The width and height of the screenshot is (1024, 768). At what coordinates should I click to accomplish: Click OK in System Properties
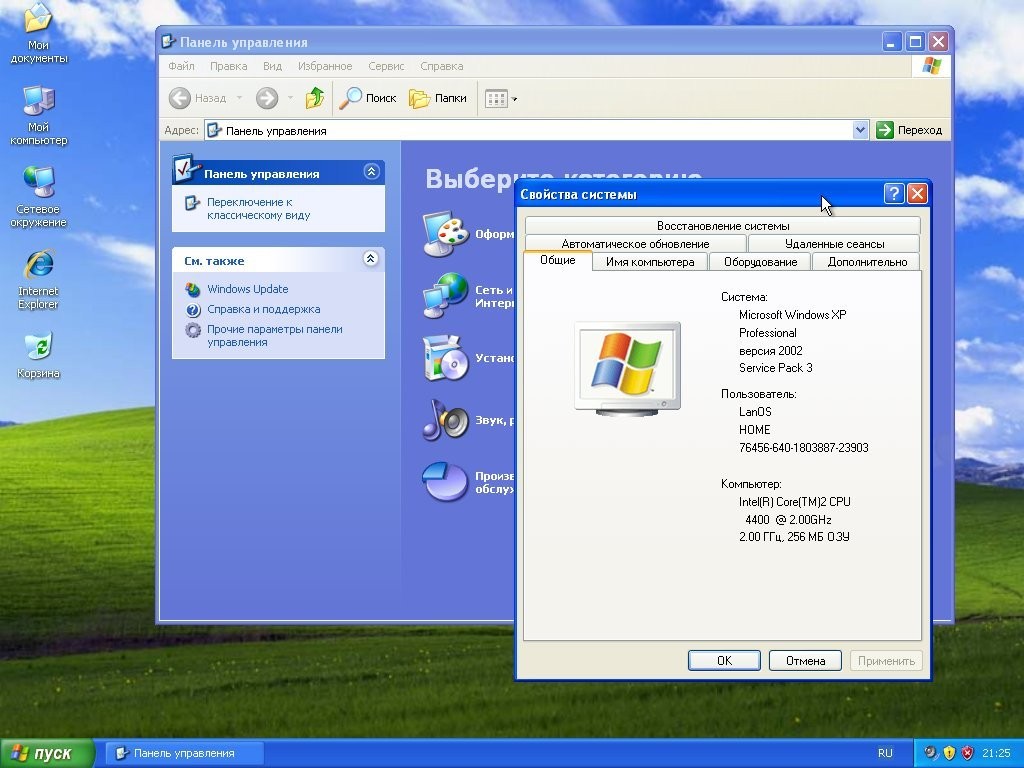724,660
